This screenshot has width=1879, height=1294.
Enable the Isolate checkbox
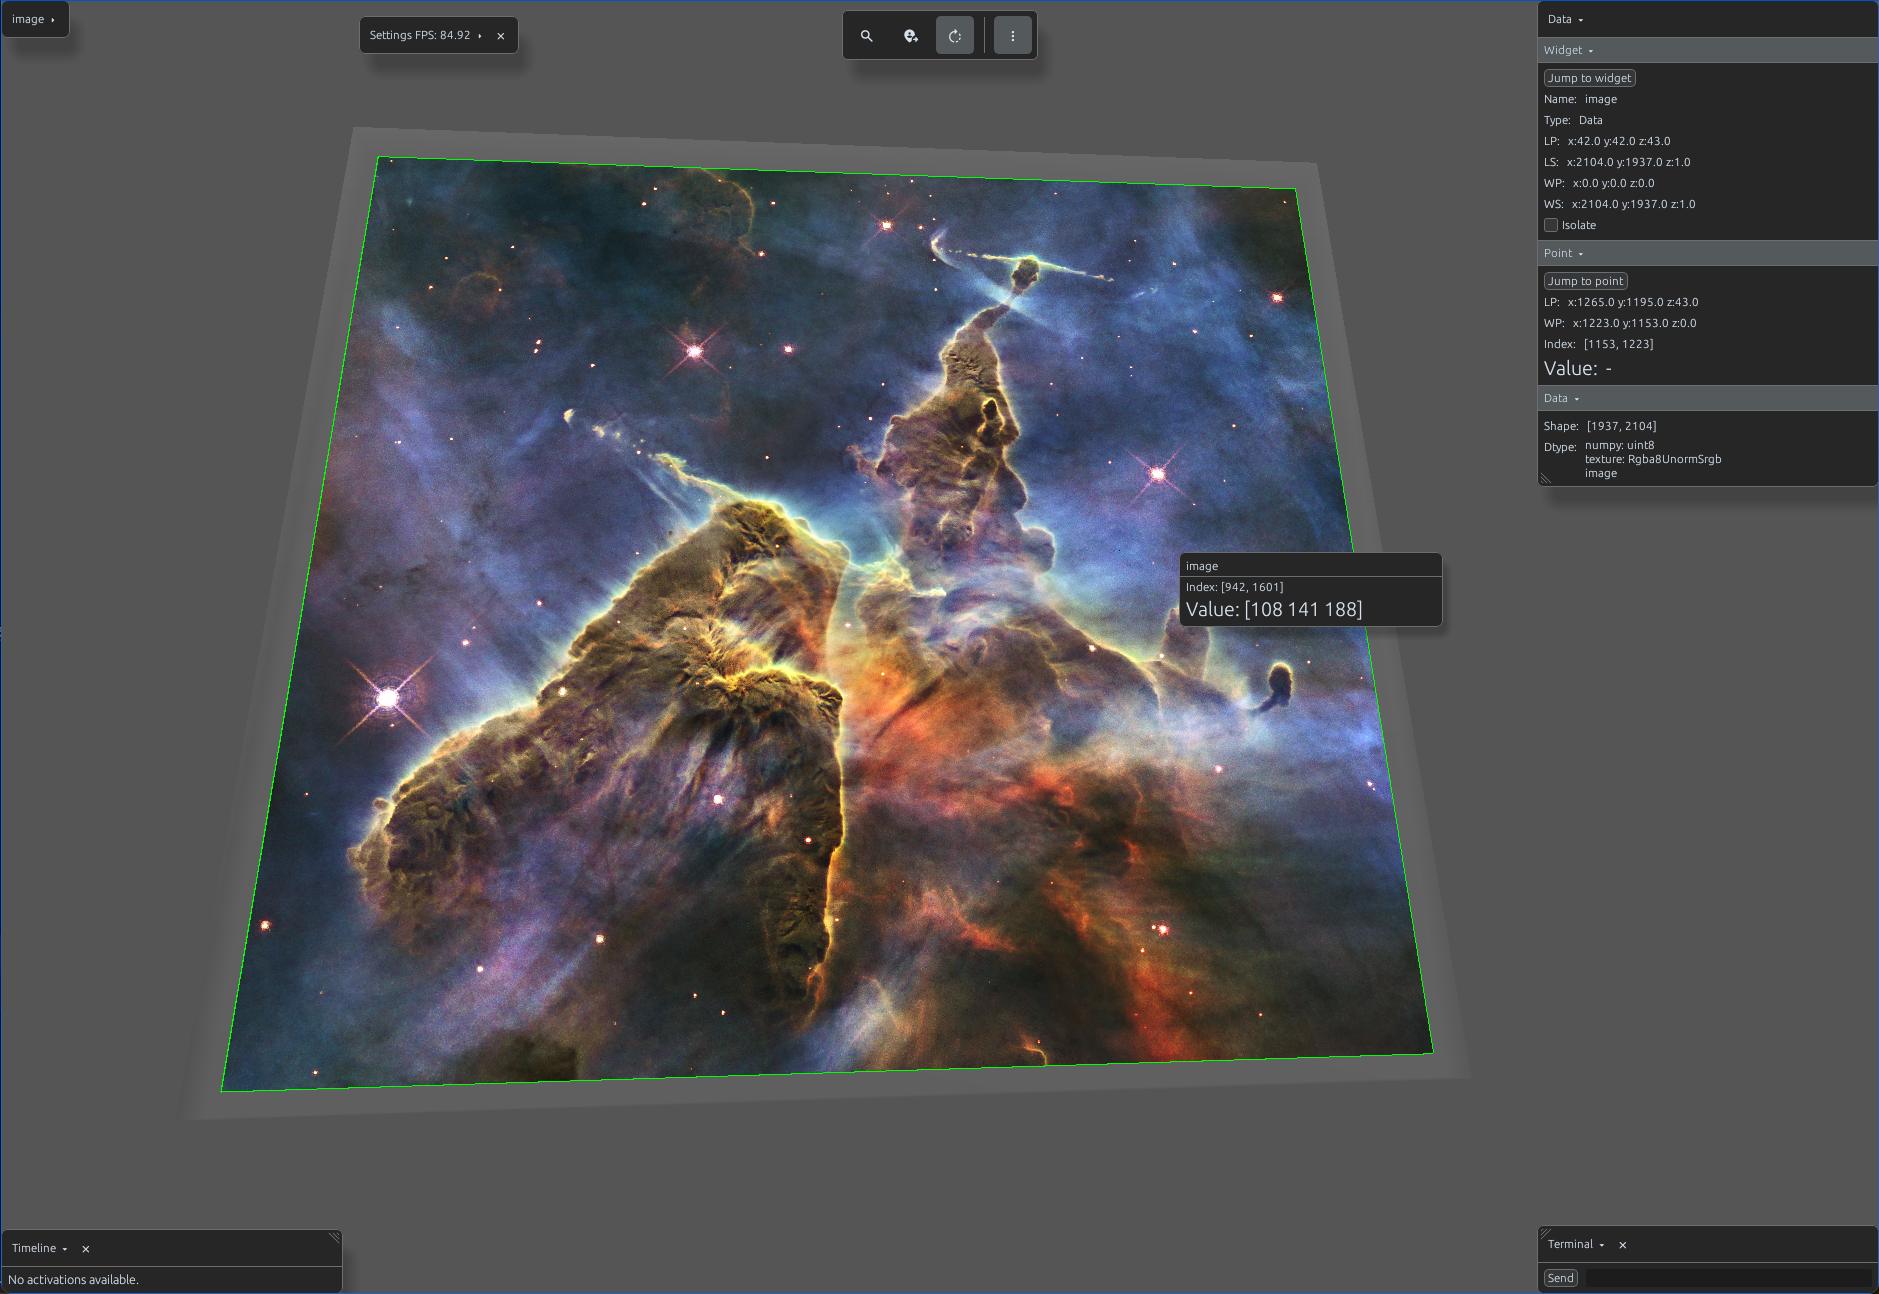click(x=1551, y=225)
